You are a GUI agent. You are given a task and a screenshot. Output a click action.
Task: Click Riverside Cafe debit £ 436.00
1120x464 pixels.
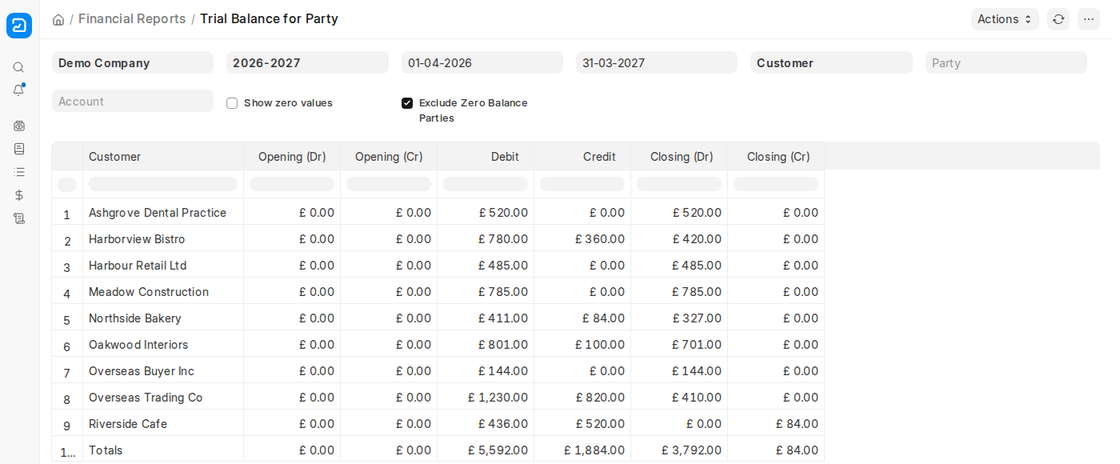[486, 424]
